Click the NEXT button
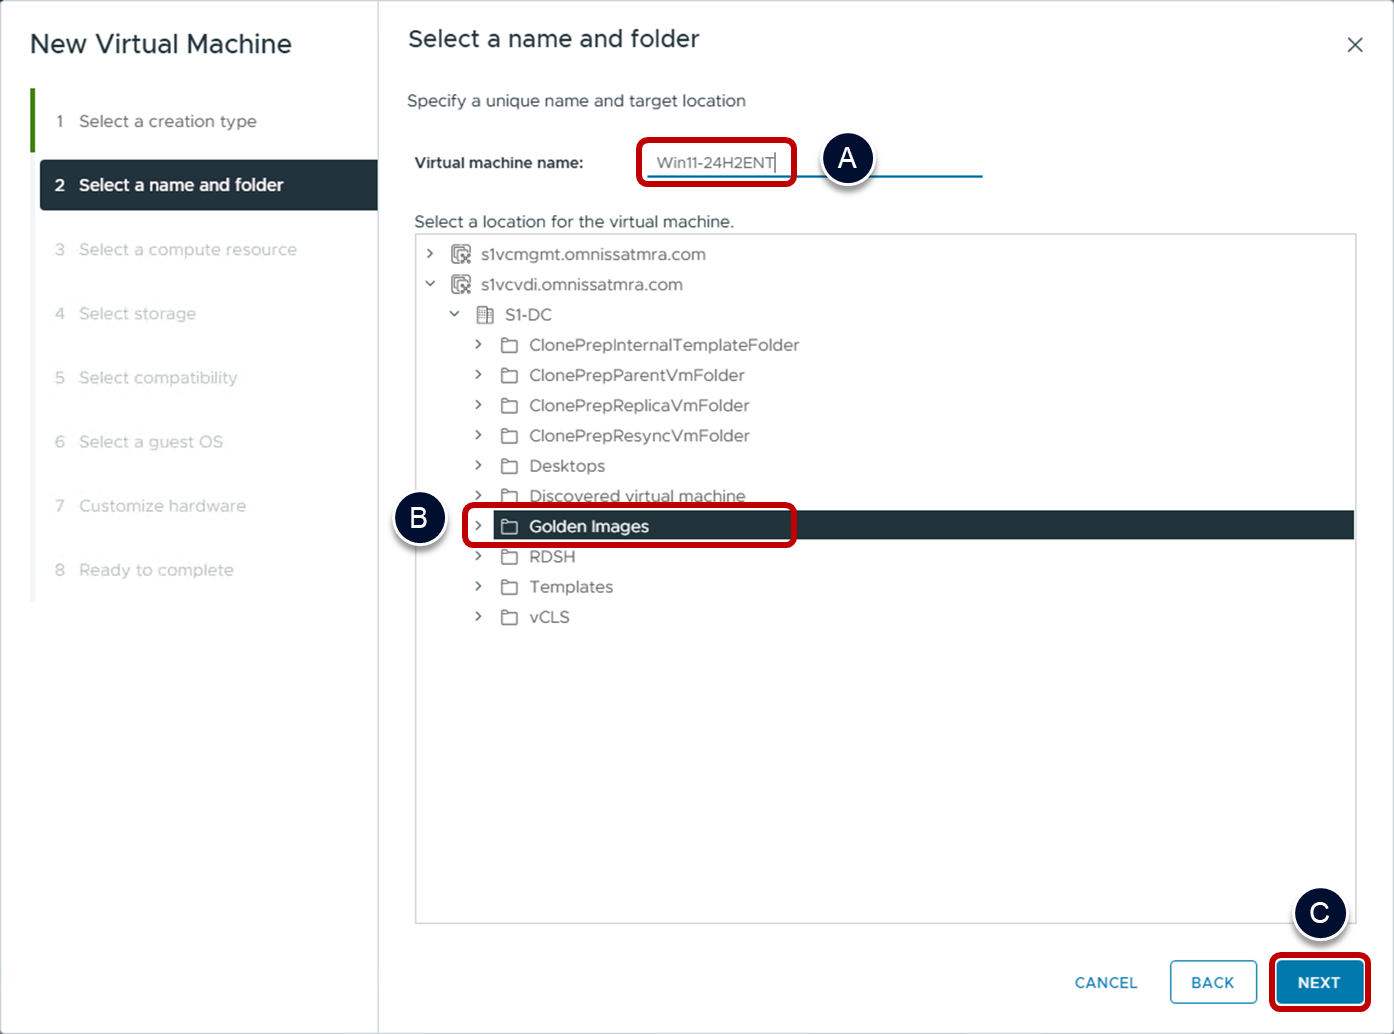 click(1318, 983)
